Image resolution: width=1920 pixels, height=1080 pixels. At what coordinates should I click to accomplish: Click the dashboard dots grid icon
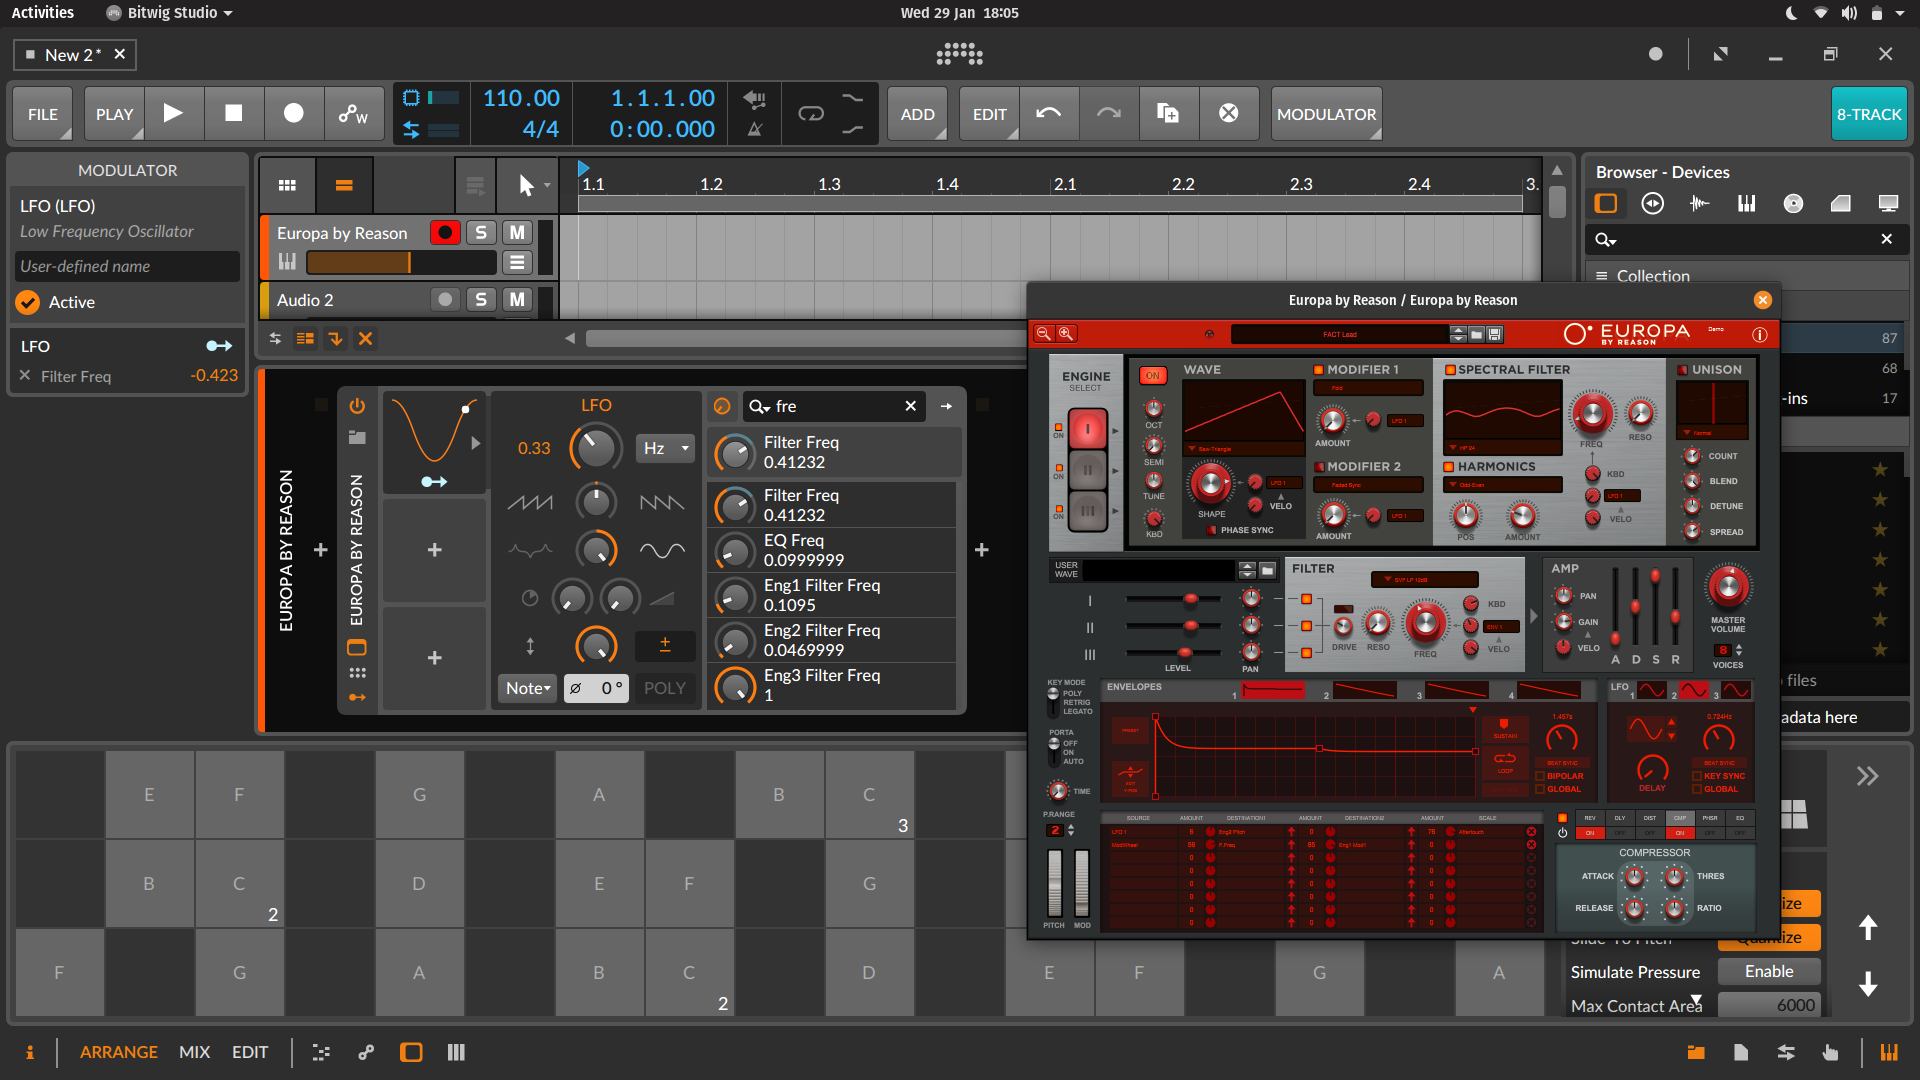click(x=959, y=54)
